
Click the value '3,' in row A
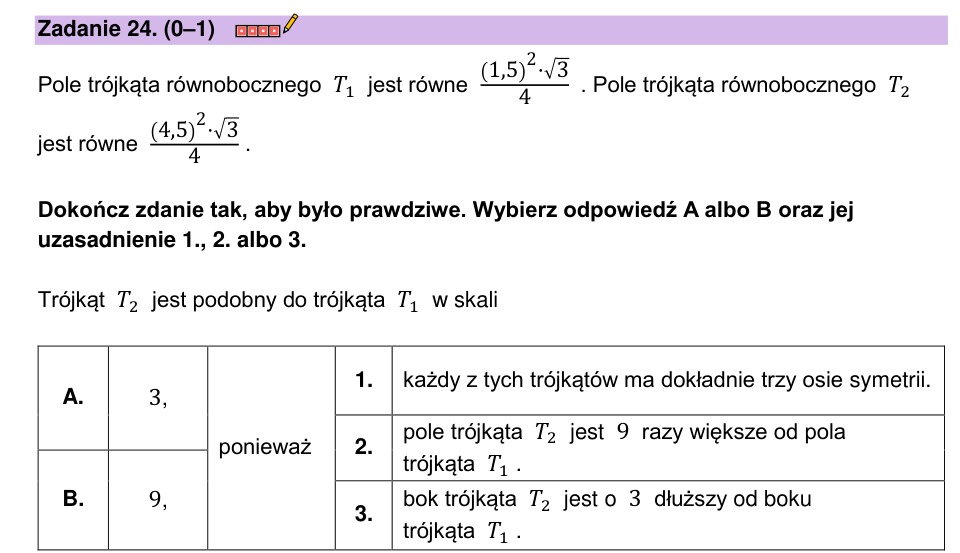tap(158, 398)
